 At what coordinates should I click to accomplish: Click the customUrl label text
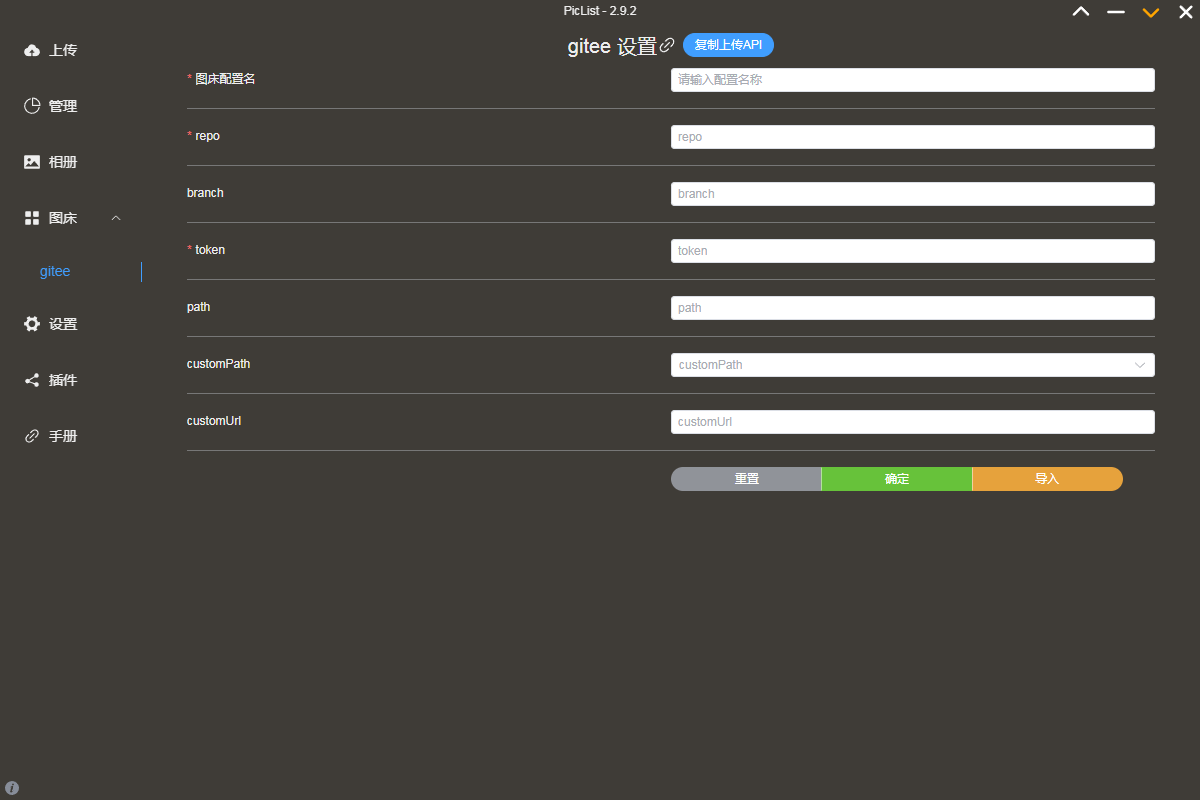pyautogui.click(x=214, y=421)
